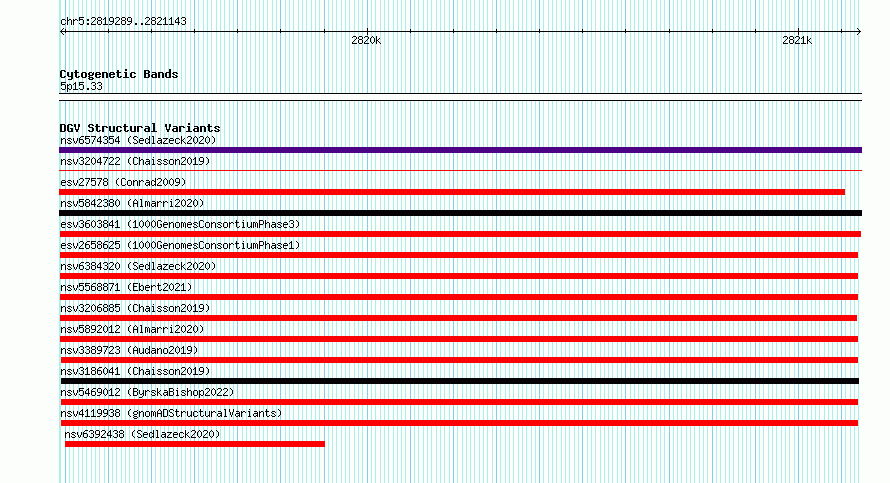Click the esv27578 (Conrad2009) label

pos(123,182)
